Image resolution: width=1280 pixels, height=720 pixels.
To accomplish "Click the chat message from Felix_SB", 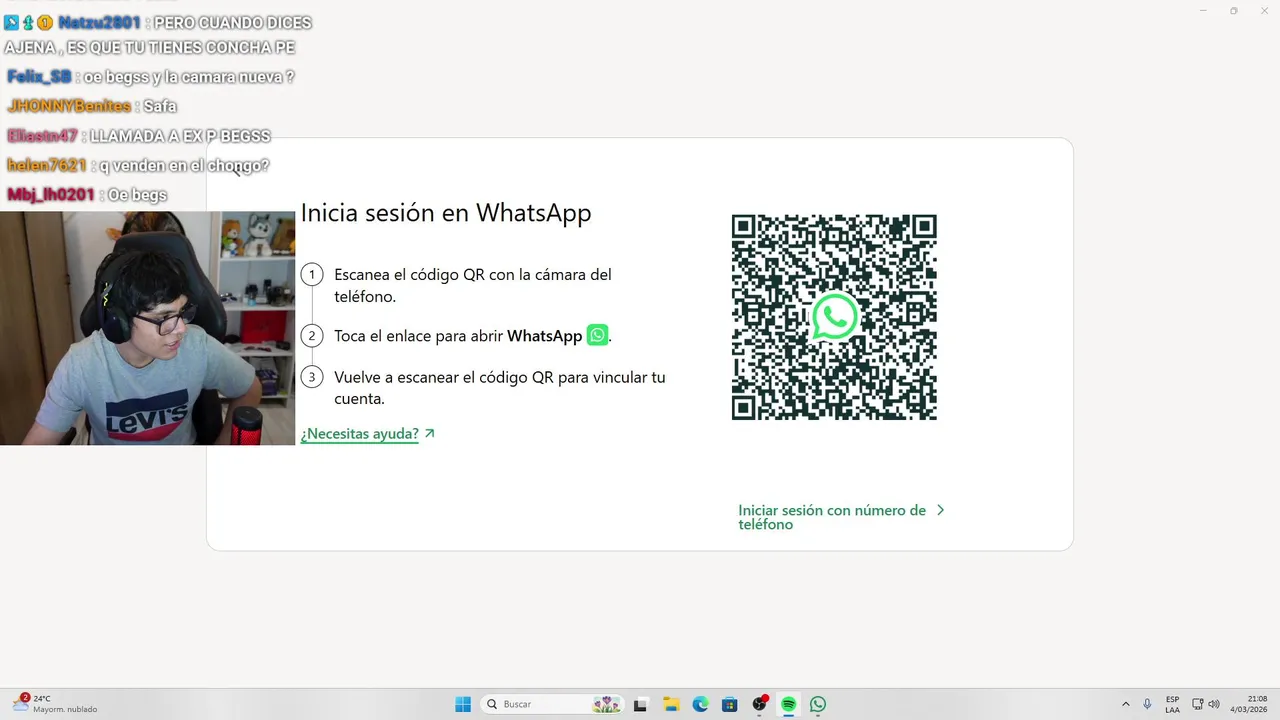I will point(151,77).
